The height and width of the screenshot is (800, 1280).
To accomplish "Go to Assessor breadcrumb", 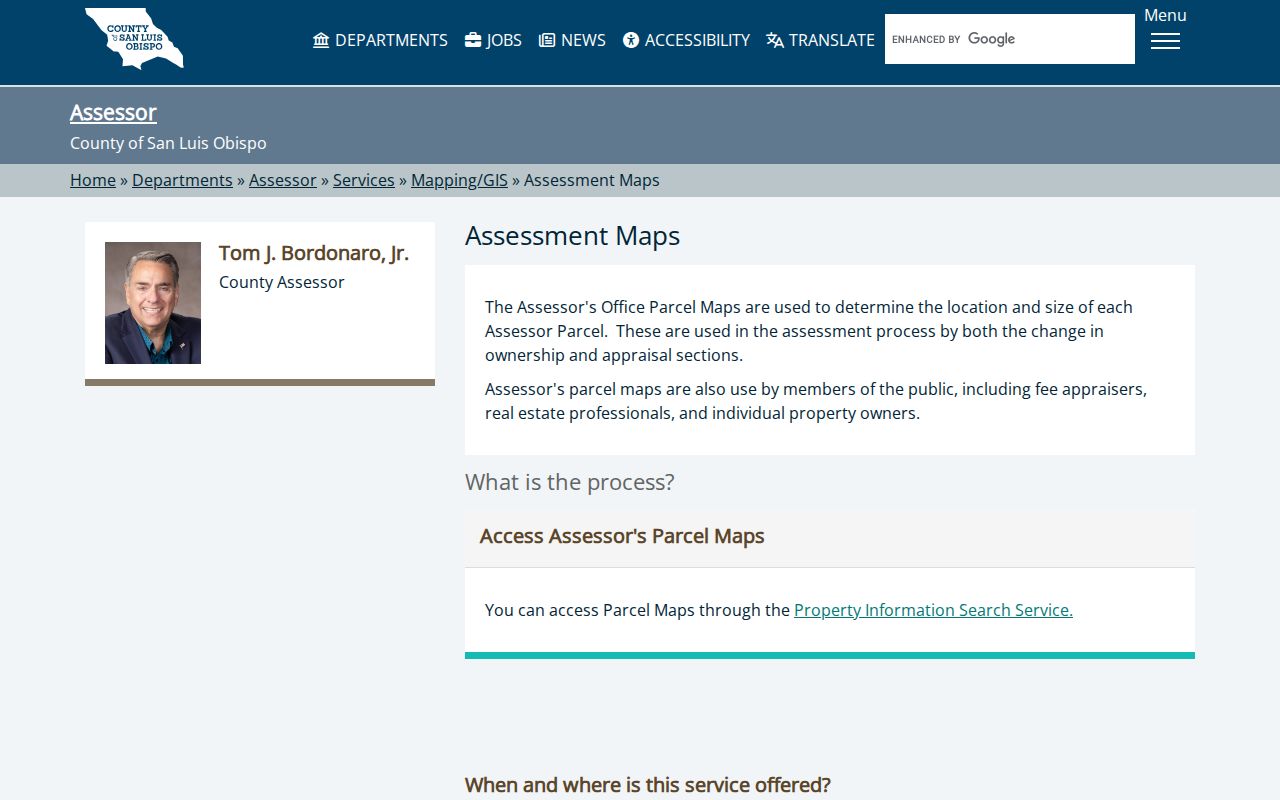I will click(x=283, y=180).
